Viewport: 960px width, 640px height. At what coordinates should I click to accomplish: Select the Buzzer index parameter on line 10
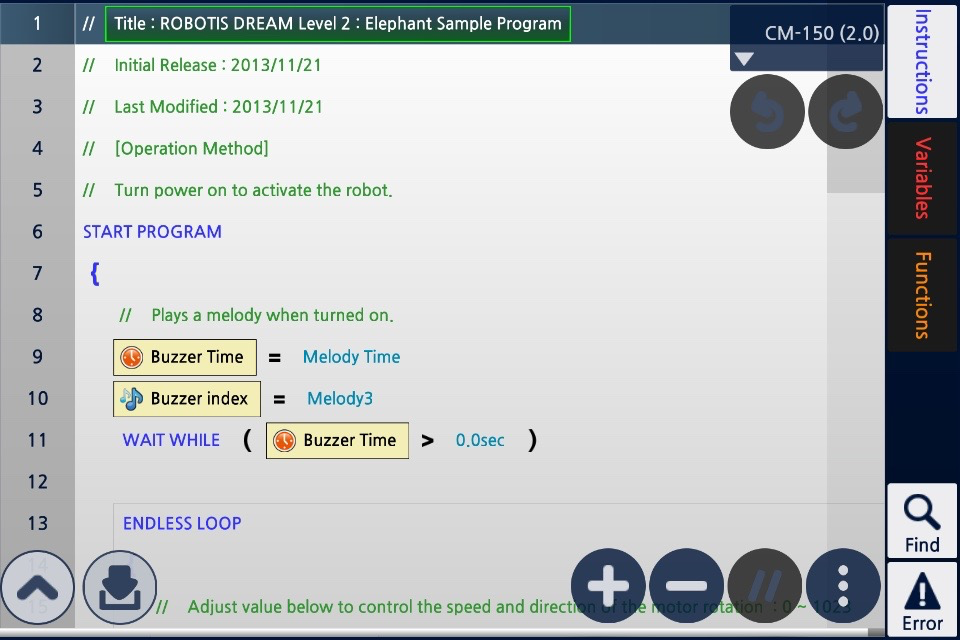click(x=187, y=399)
